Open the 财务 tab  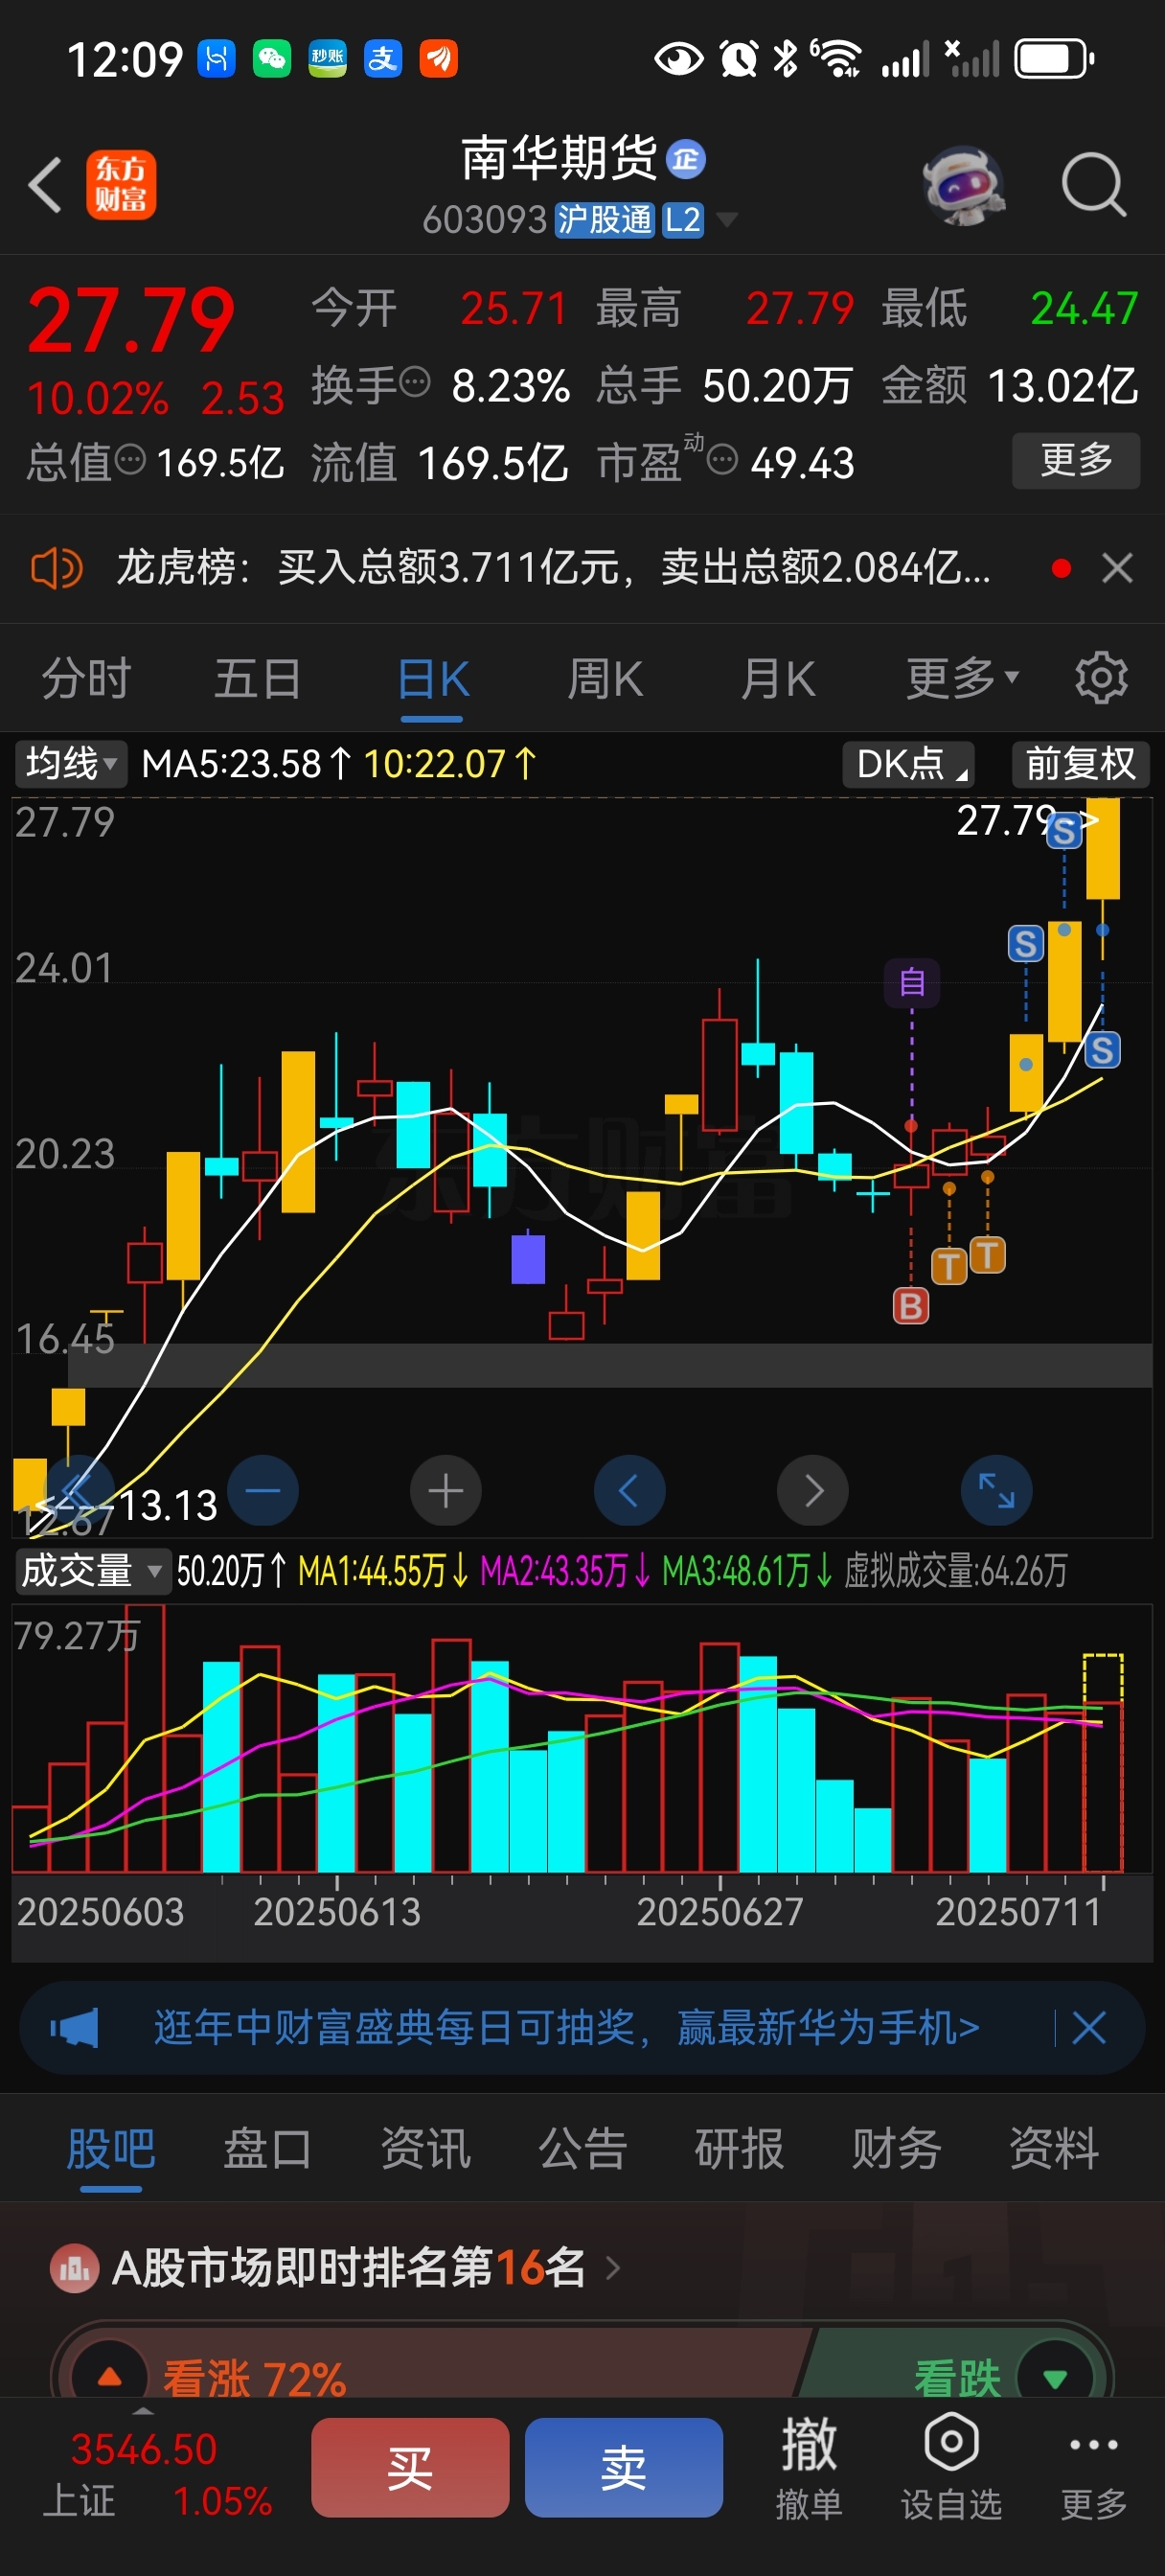pyautogui.click(x=896, y=2148)
